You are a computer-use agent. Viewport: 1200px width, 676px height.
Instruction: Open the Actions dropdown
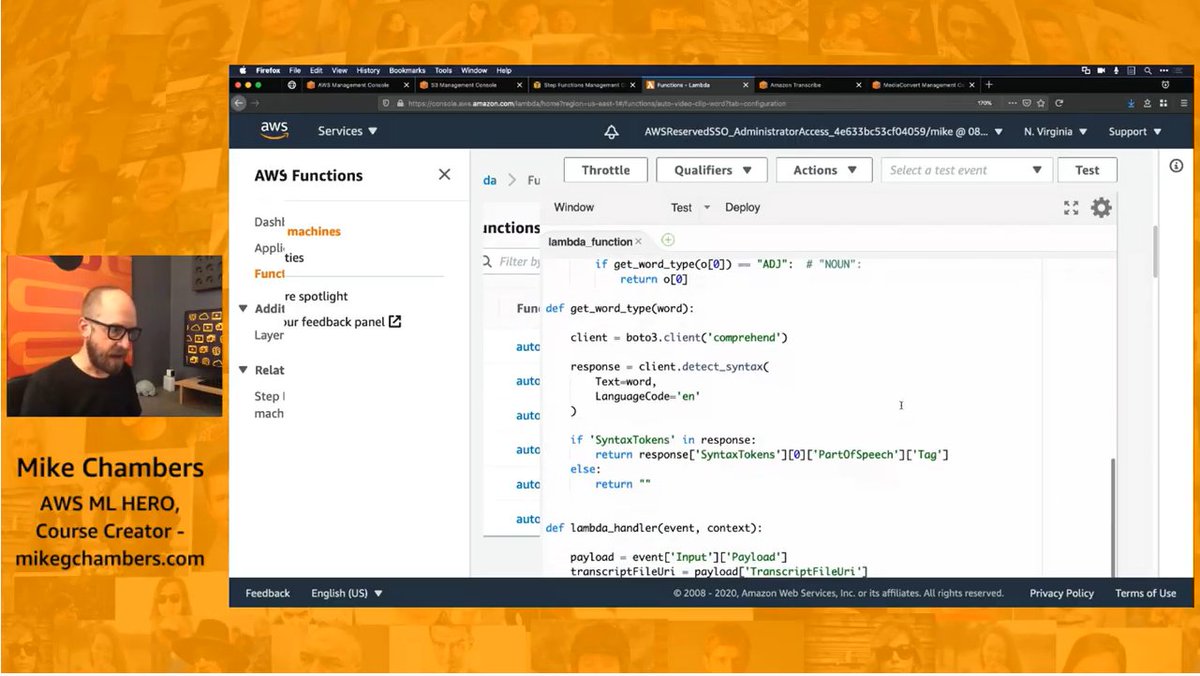coord(824,170)
